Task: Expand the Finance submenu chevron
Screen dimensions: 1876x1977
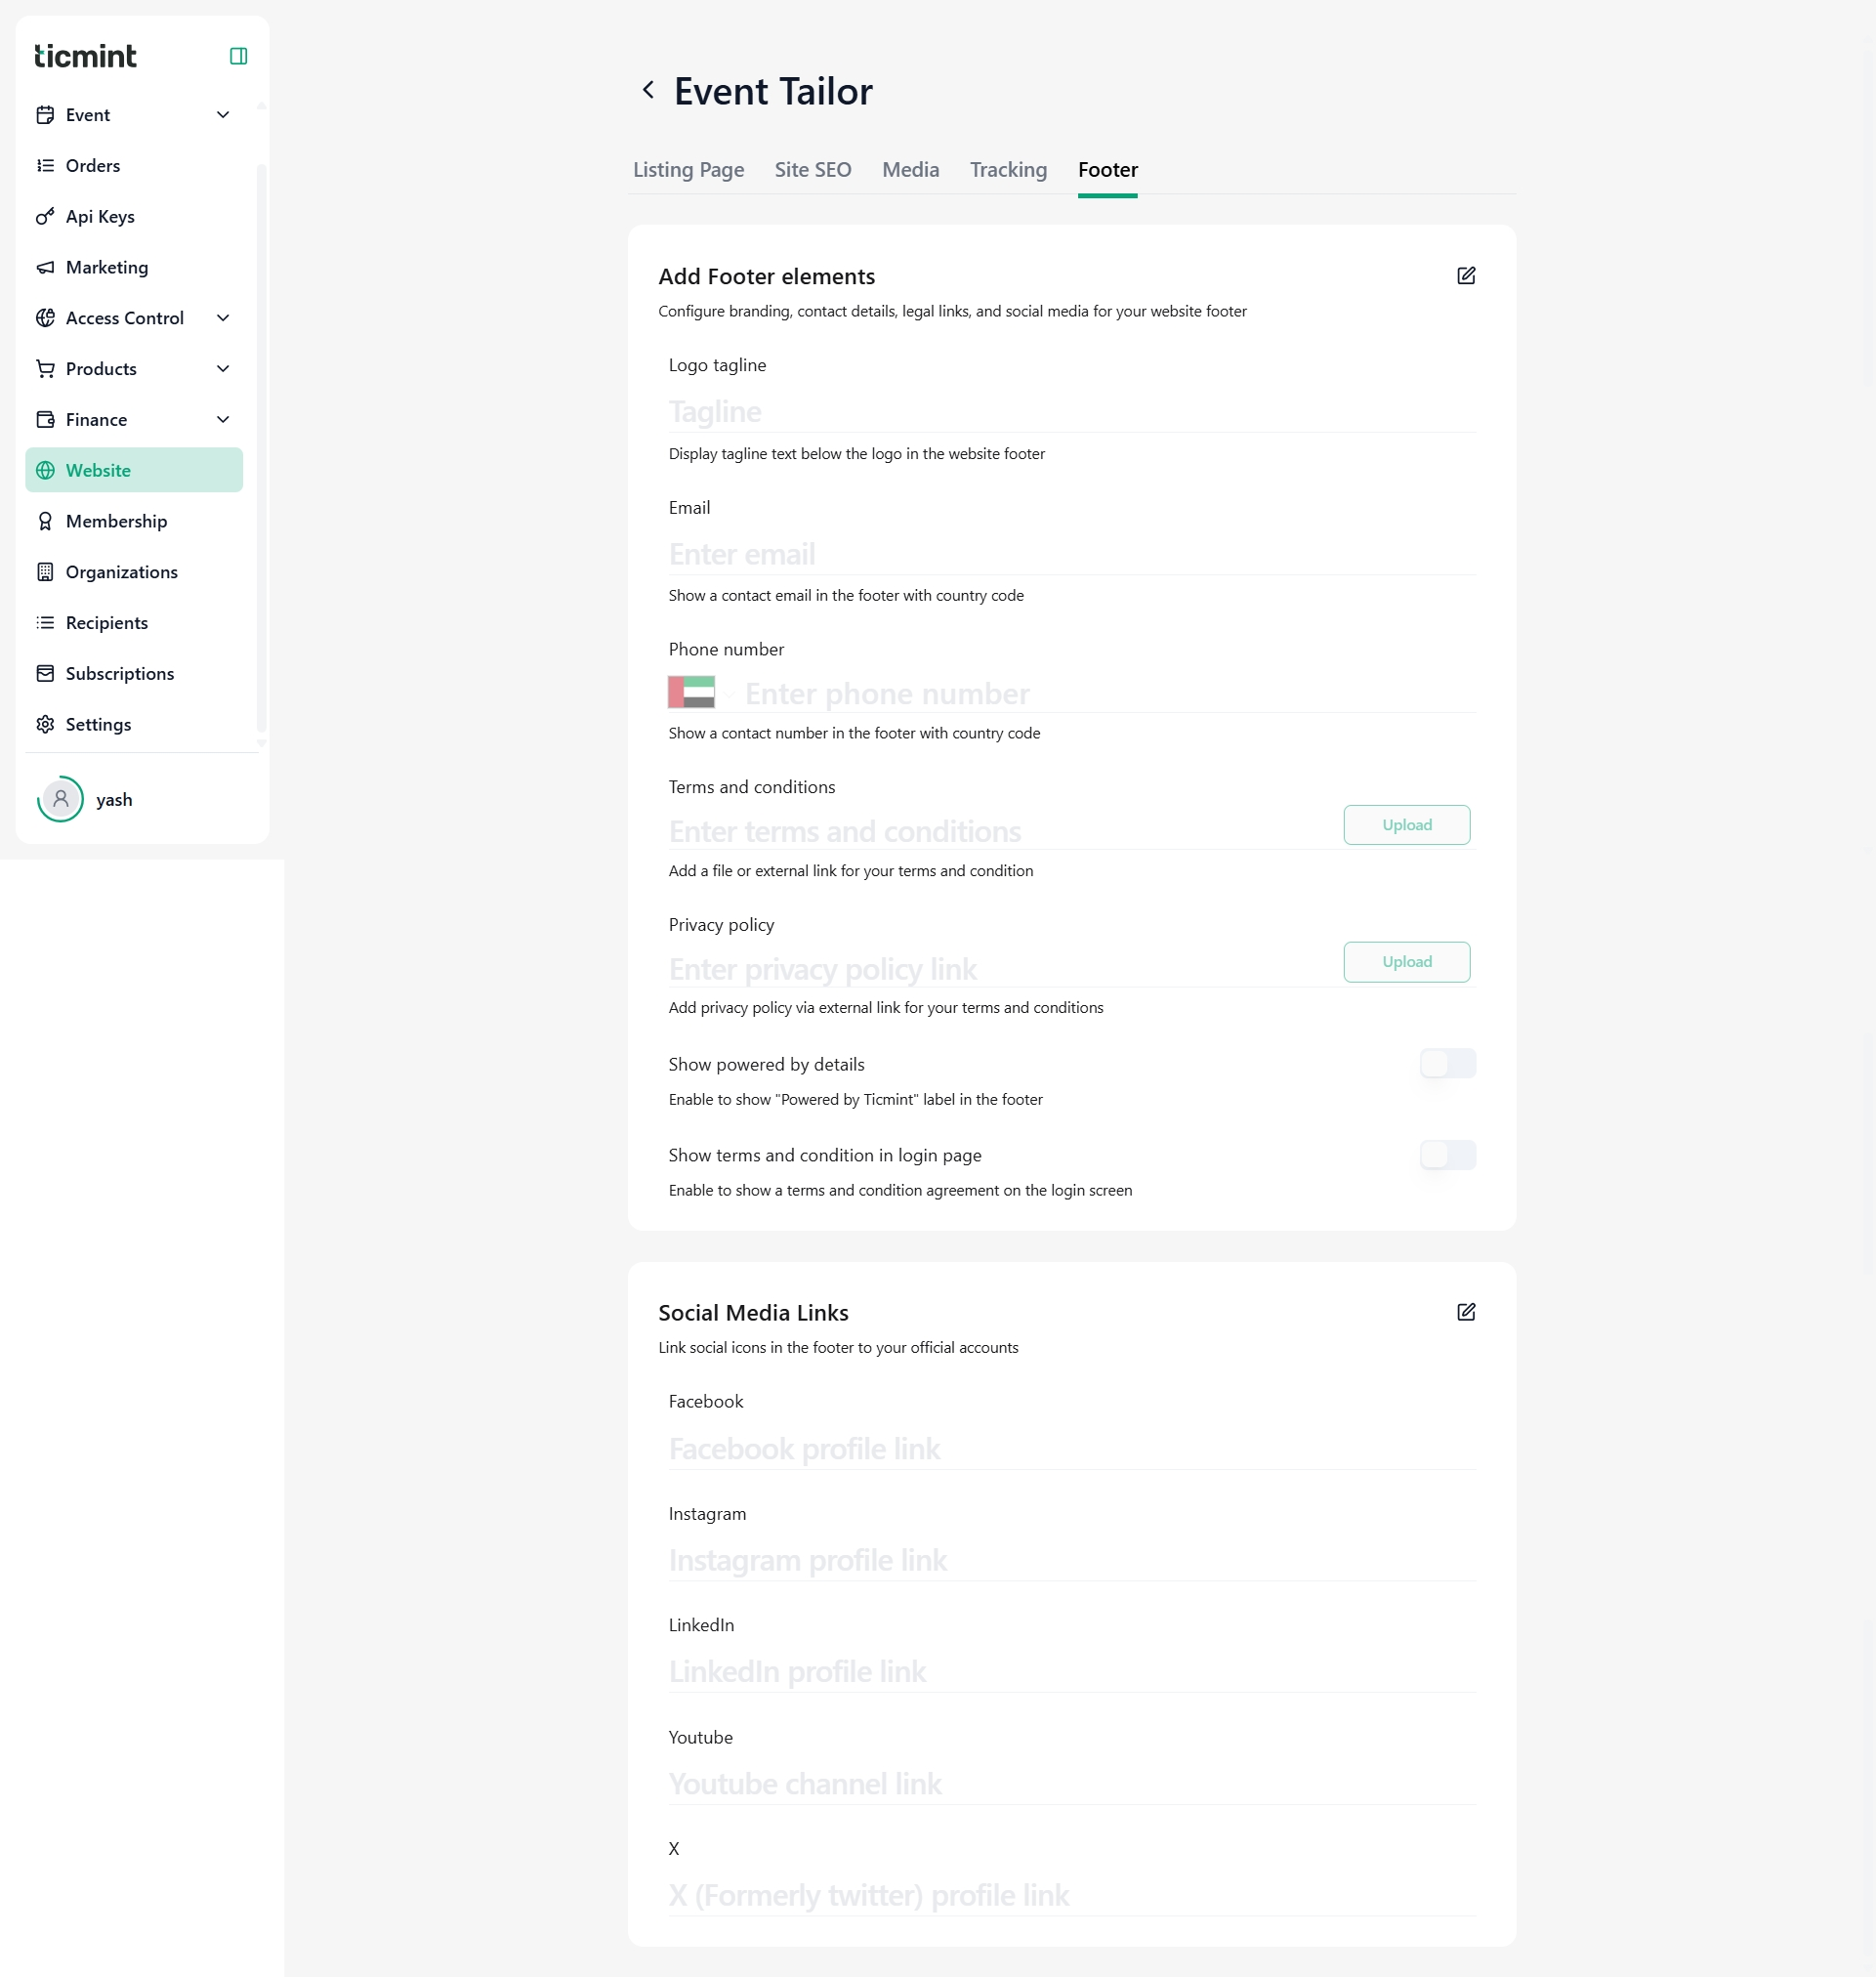Action: (223, 419)
